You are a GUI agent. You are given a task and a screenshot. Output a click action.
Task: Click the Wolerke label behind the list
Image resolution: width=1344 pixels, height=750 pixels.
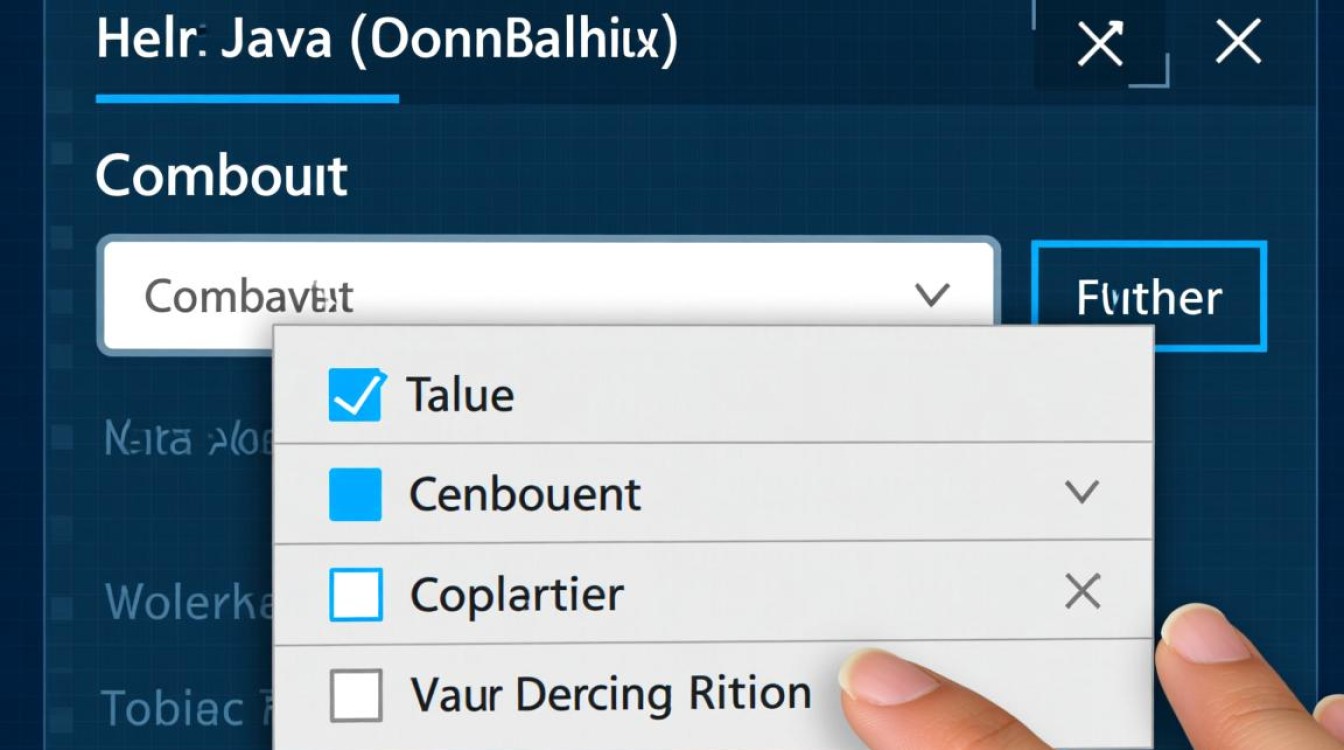(x=187, y=601)
